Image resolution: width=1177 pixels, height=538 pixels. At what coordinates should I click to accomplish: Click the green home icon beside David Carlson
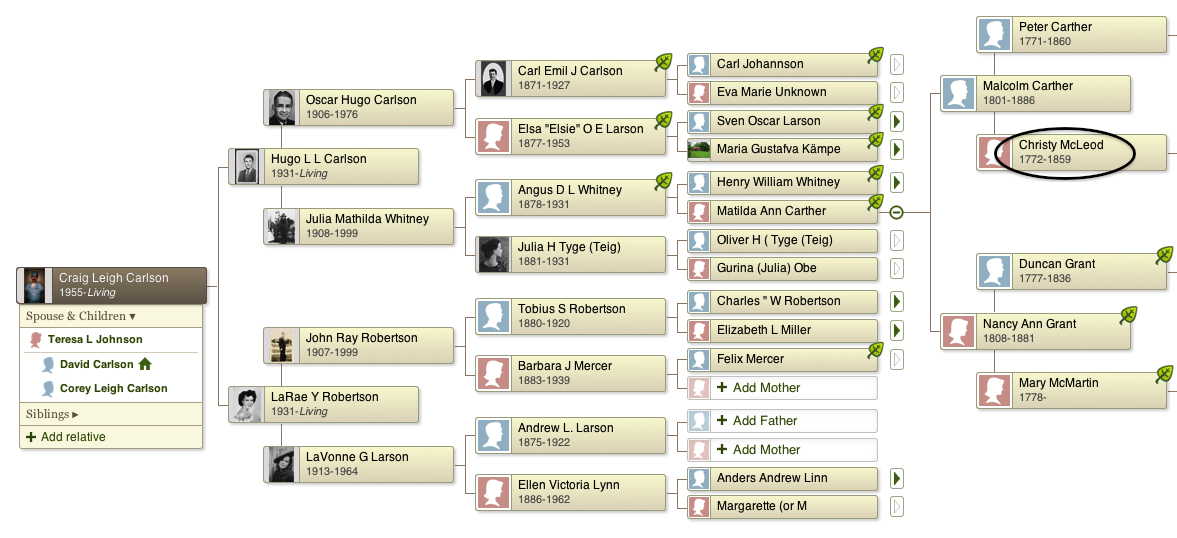[145, 364]
